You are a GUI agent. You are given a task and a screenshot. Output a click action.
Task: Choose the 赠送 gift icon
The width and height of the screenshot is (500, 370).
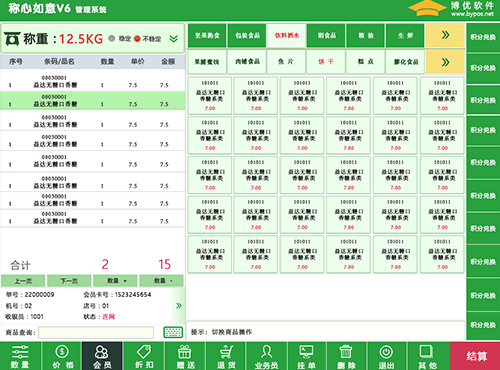tap(185, 356)
